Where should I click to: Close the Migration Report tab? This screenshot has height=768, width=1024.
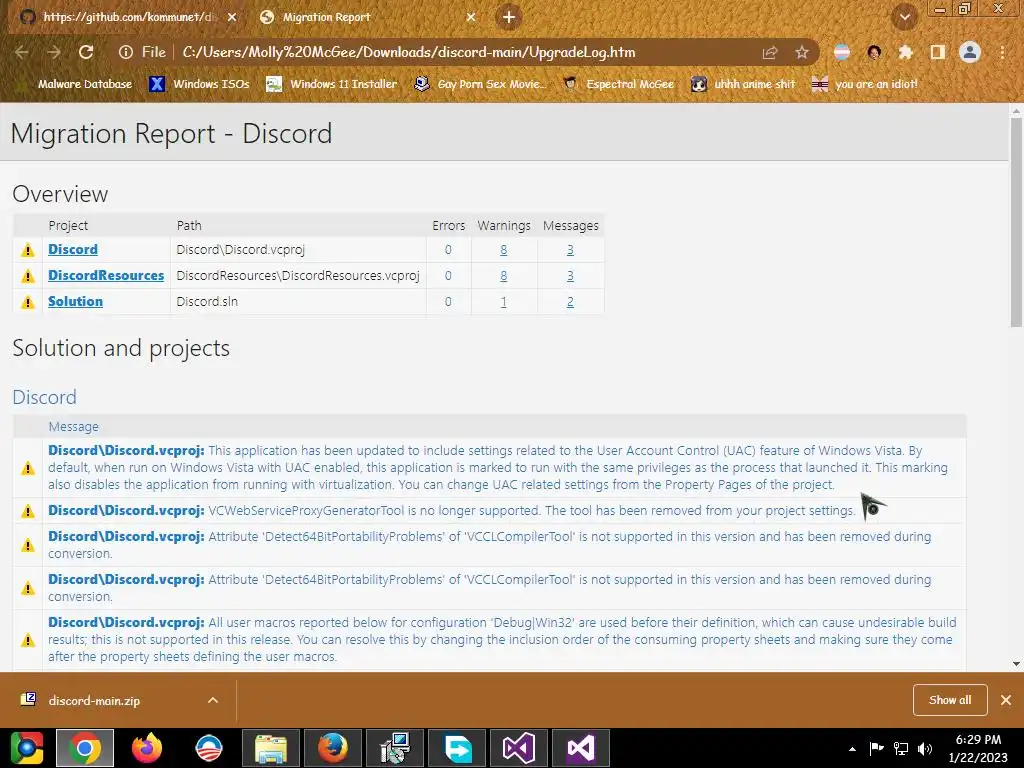tap(471, 18)
